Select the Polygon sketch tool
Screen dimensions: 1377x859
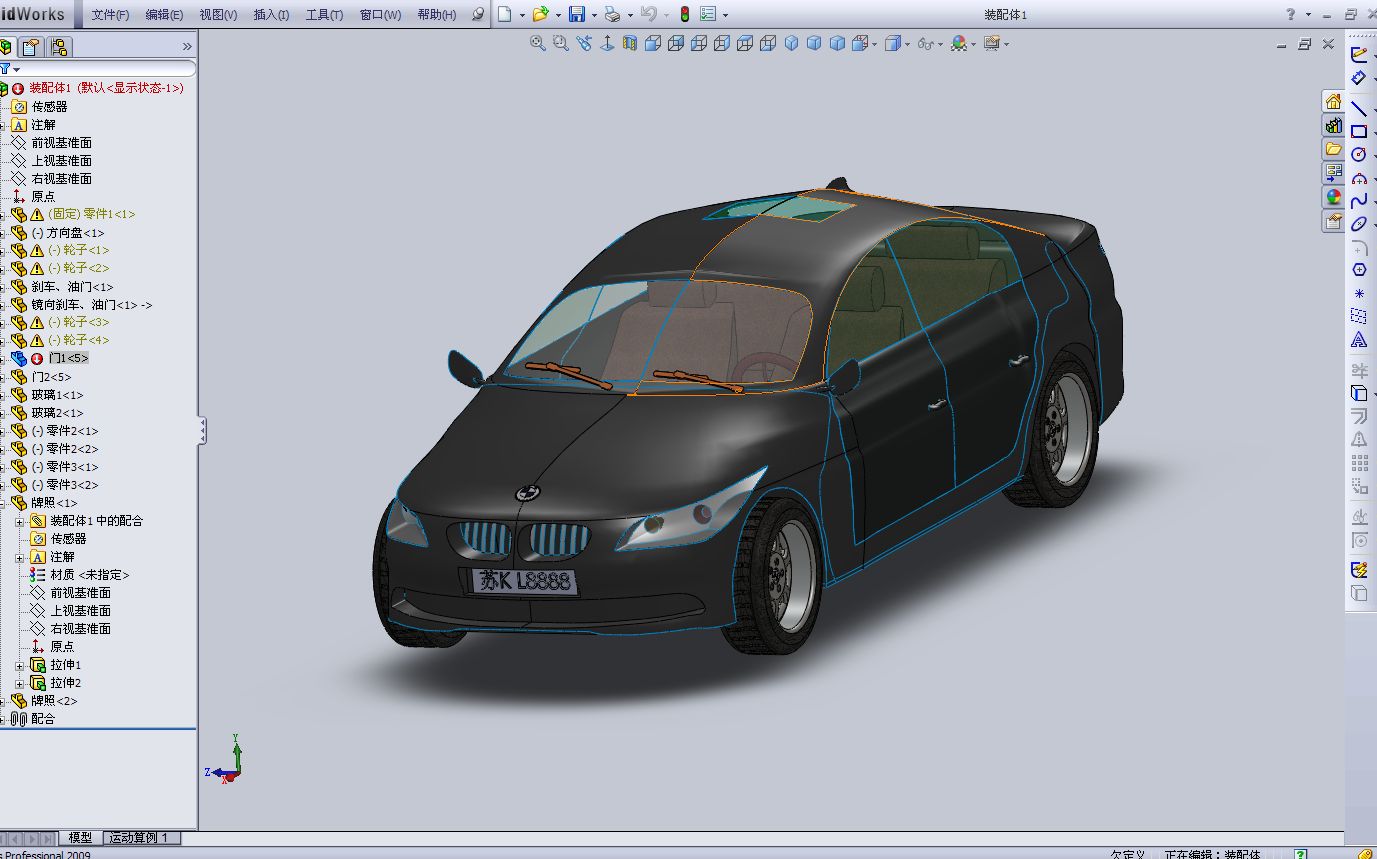[1359, 270]
